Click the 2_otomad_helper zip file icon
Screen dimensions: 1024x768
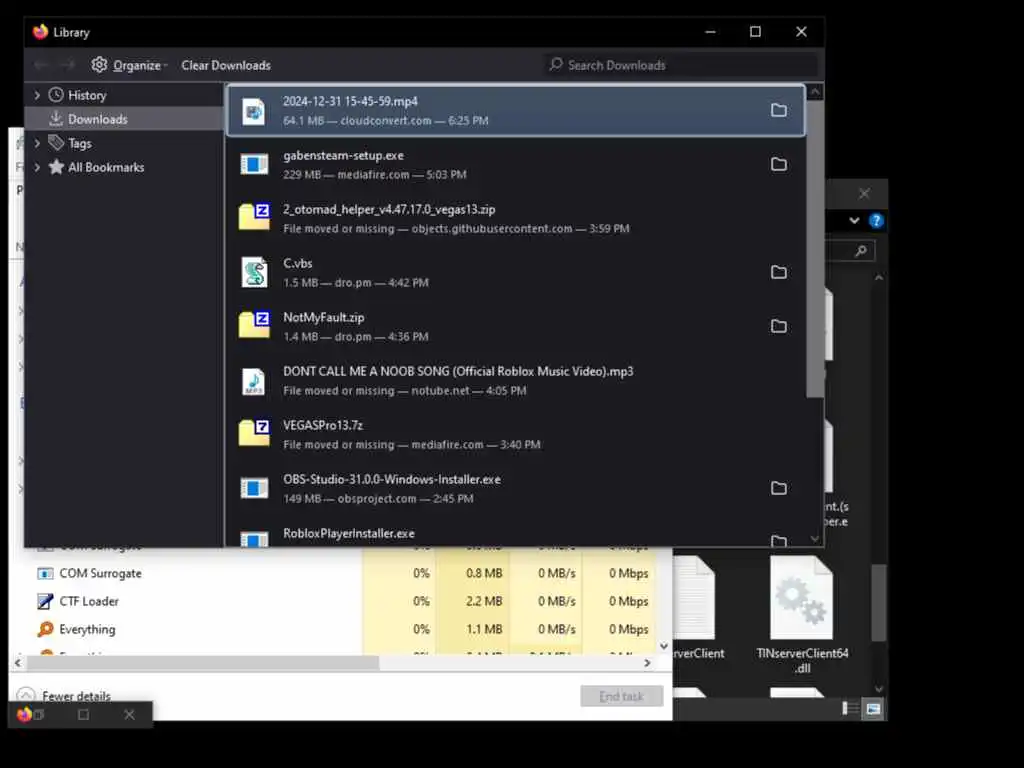pyautogui.click(x=254, y=217)
